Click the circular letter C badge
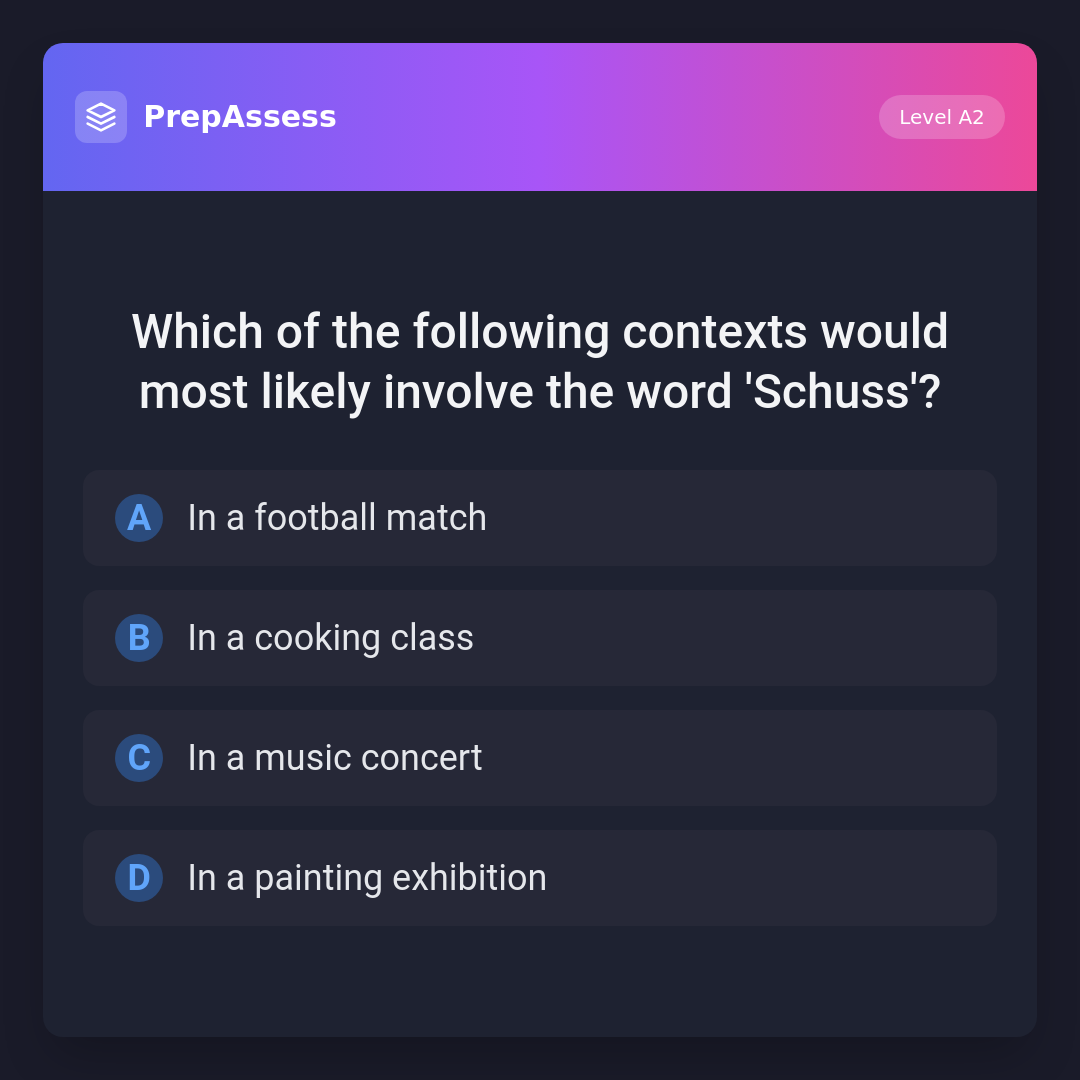The width and height of the screenshot is (1080, 1080). coord(139,758)
